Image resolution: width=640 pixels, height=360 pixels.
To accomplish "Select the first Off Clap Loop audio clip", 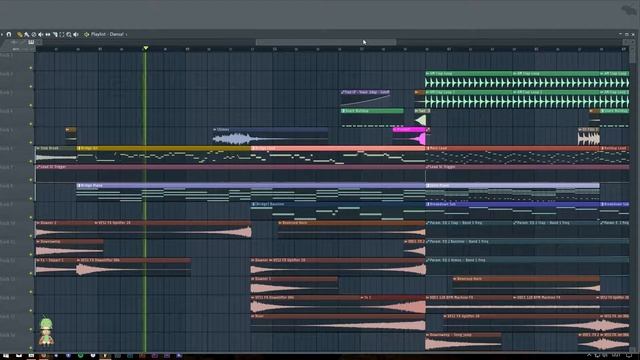I will point(469,80).
